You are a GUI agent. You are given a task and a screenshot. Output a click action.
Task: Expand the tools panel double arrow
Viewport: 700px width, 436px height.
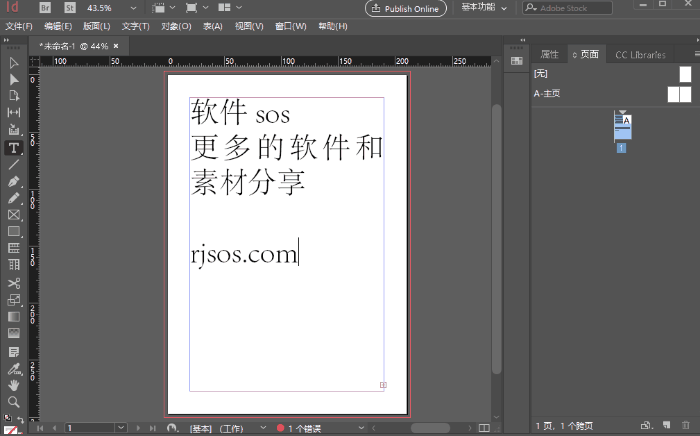click(6, 40)
